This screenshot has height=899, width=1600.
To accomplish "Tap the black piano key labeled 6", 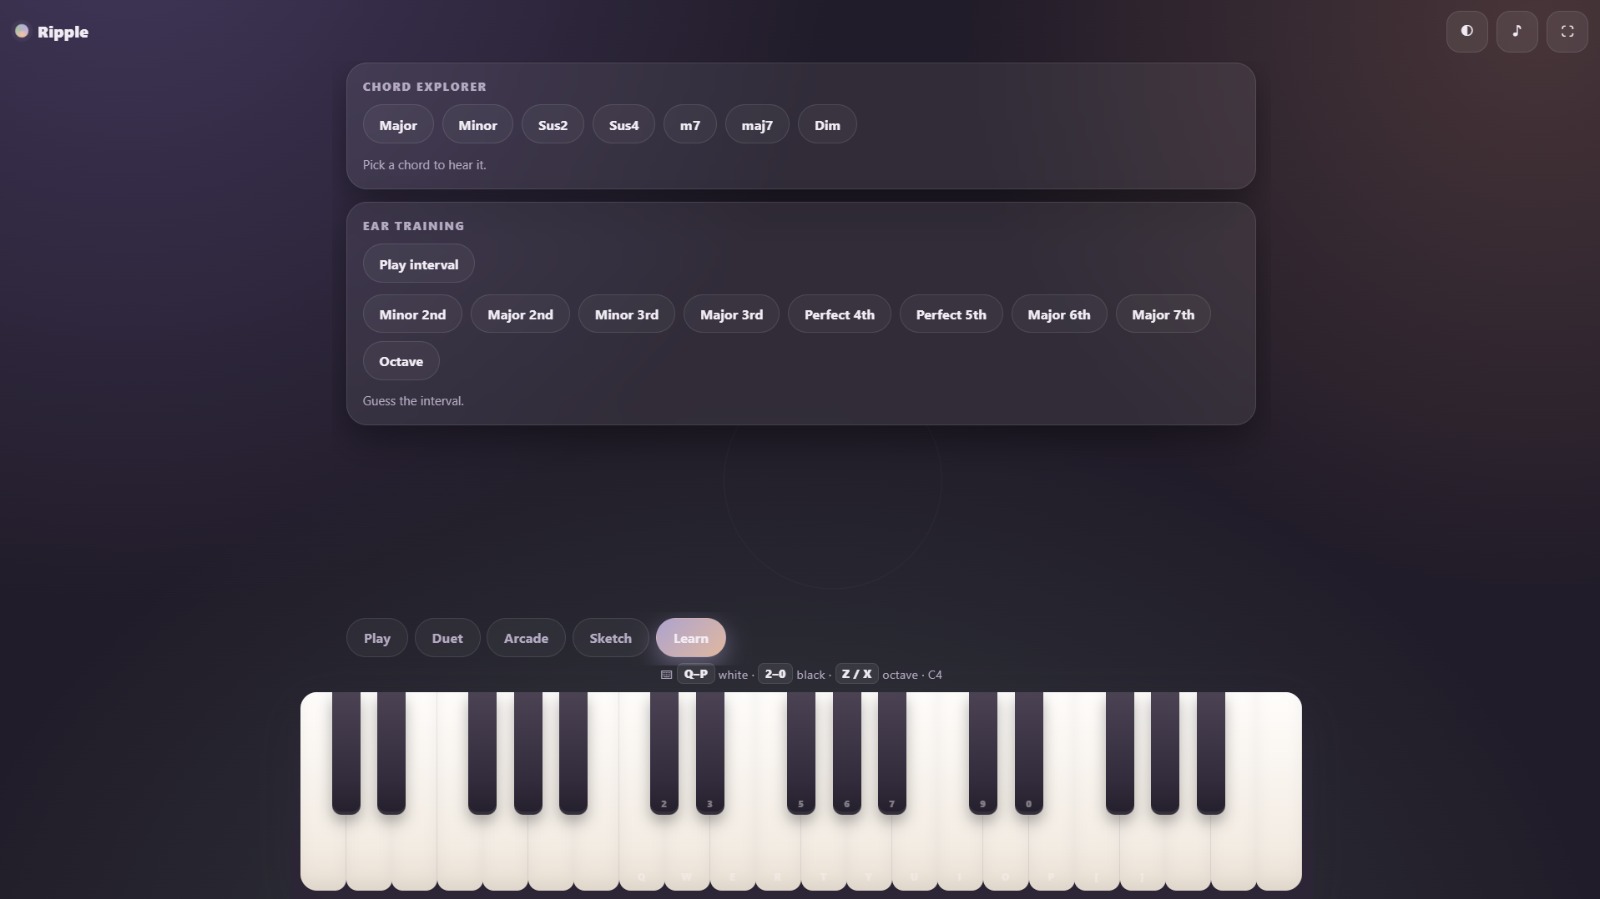I will (847, 752).
